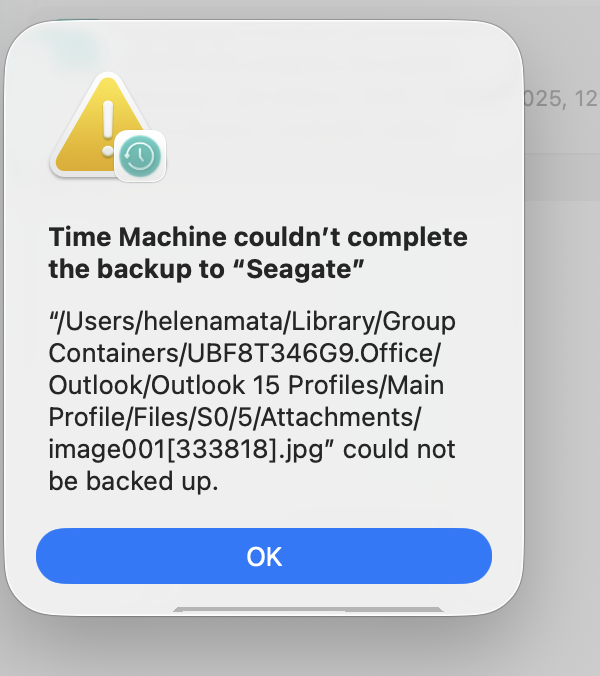The image size is (600, 676).
Task: Select the "Time Machine couldn't complete" heading
Action: [x=258, y=238]
